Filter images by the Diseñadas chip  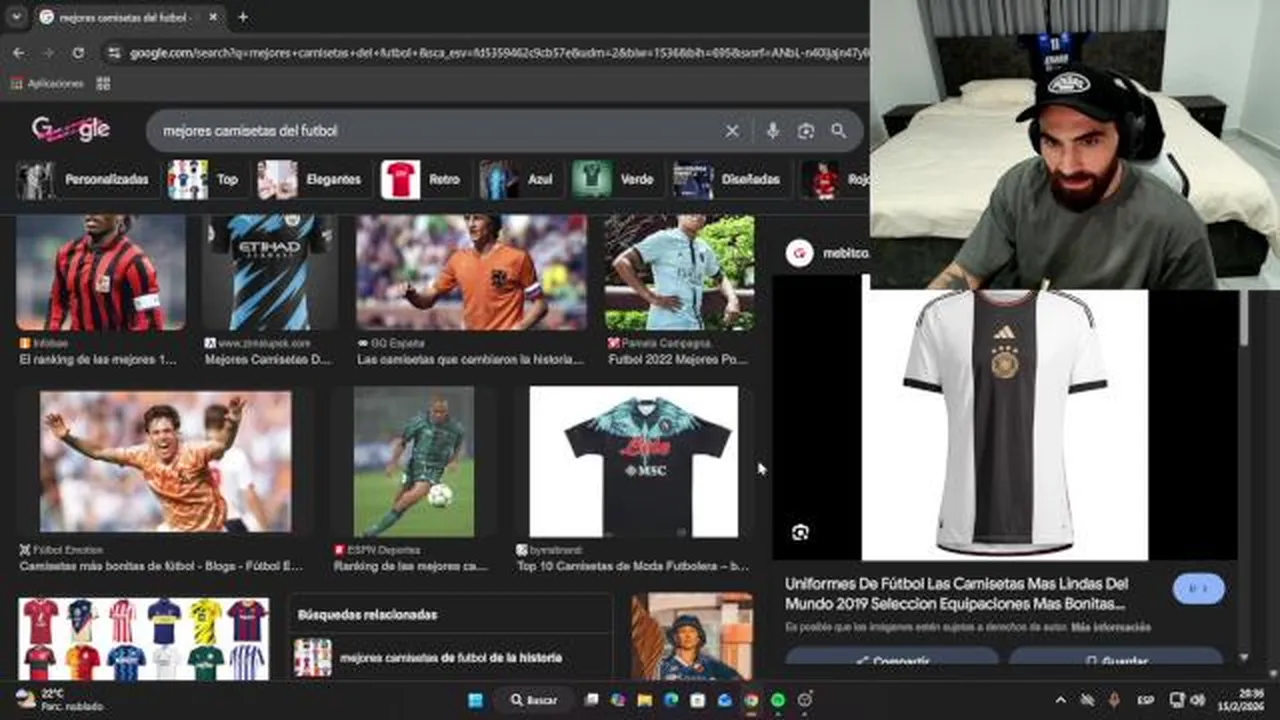pos(727,180)
